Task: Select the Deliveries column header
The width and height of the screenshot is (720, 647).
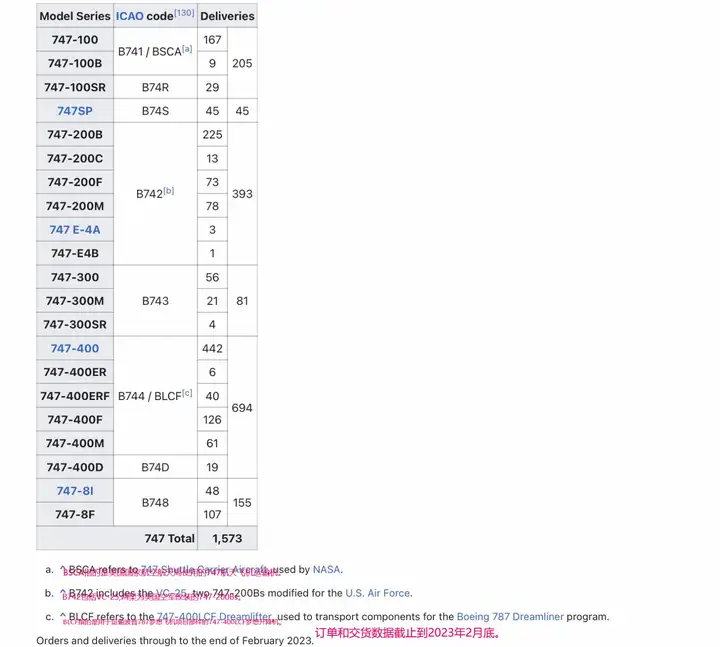Action: pyautogui.click(x=227, y=16)
